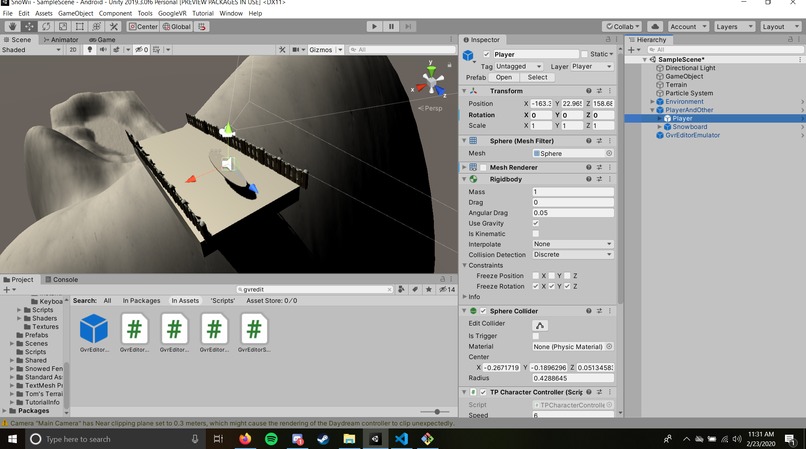Toggle Mesh Renderer enabled checkbox
Image resolution: width=806 pixels, height=449 pixels.
tap(483, 167)
